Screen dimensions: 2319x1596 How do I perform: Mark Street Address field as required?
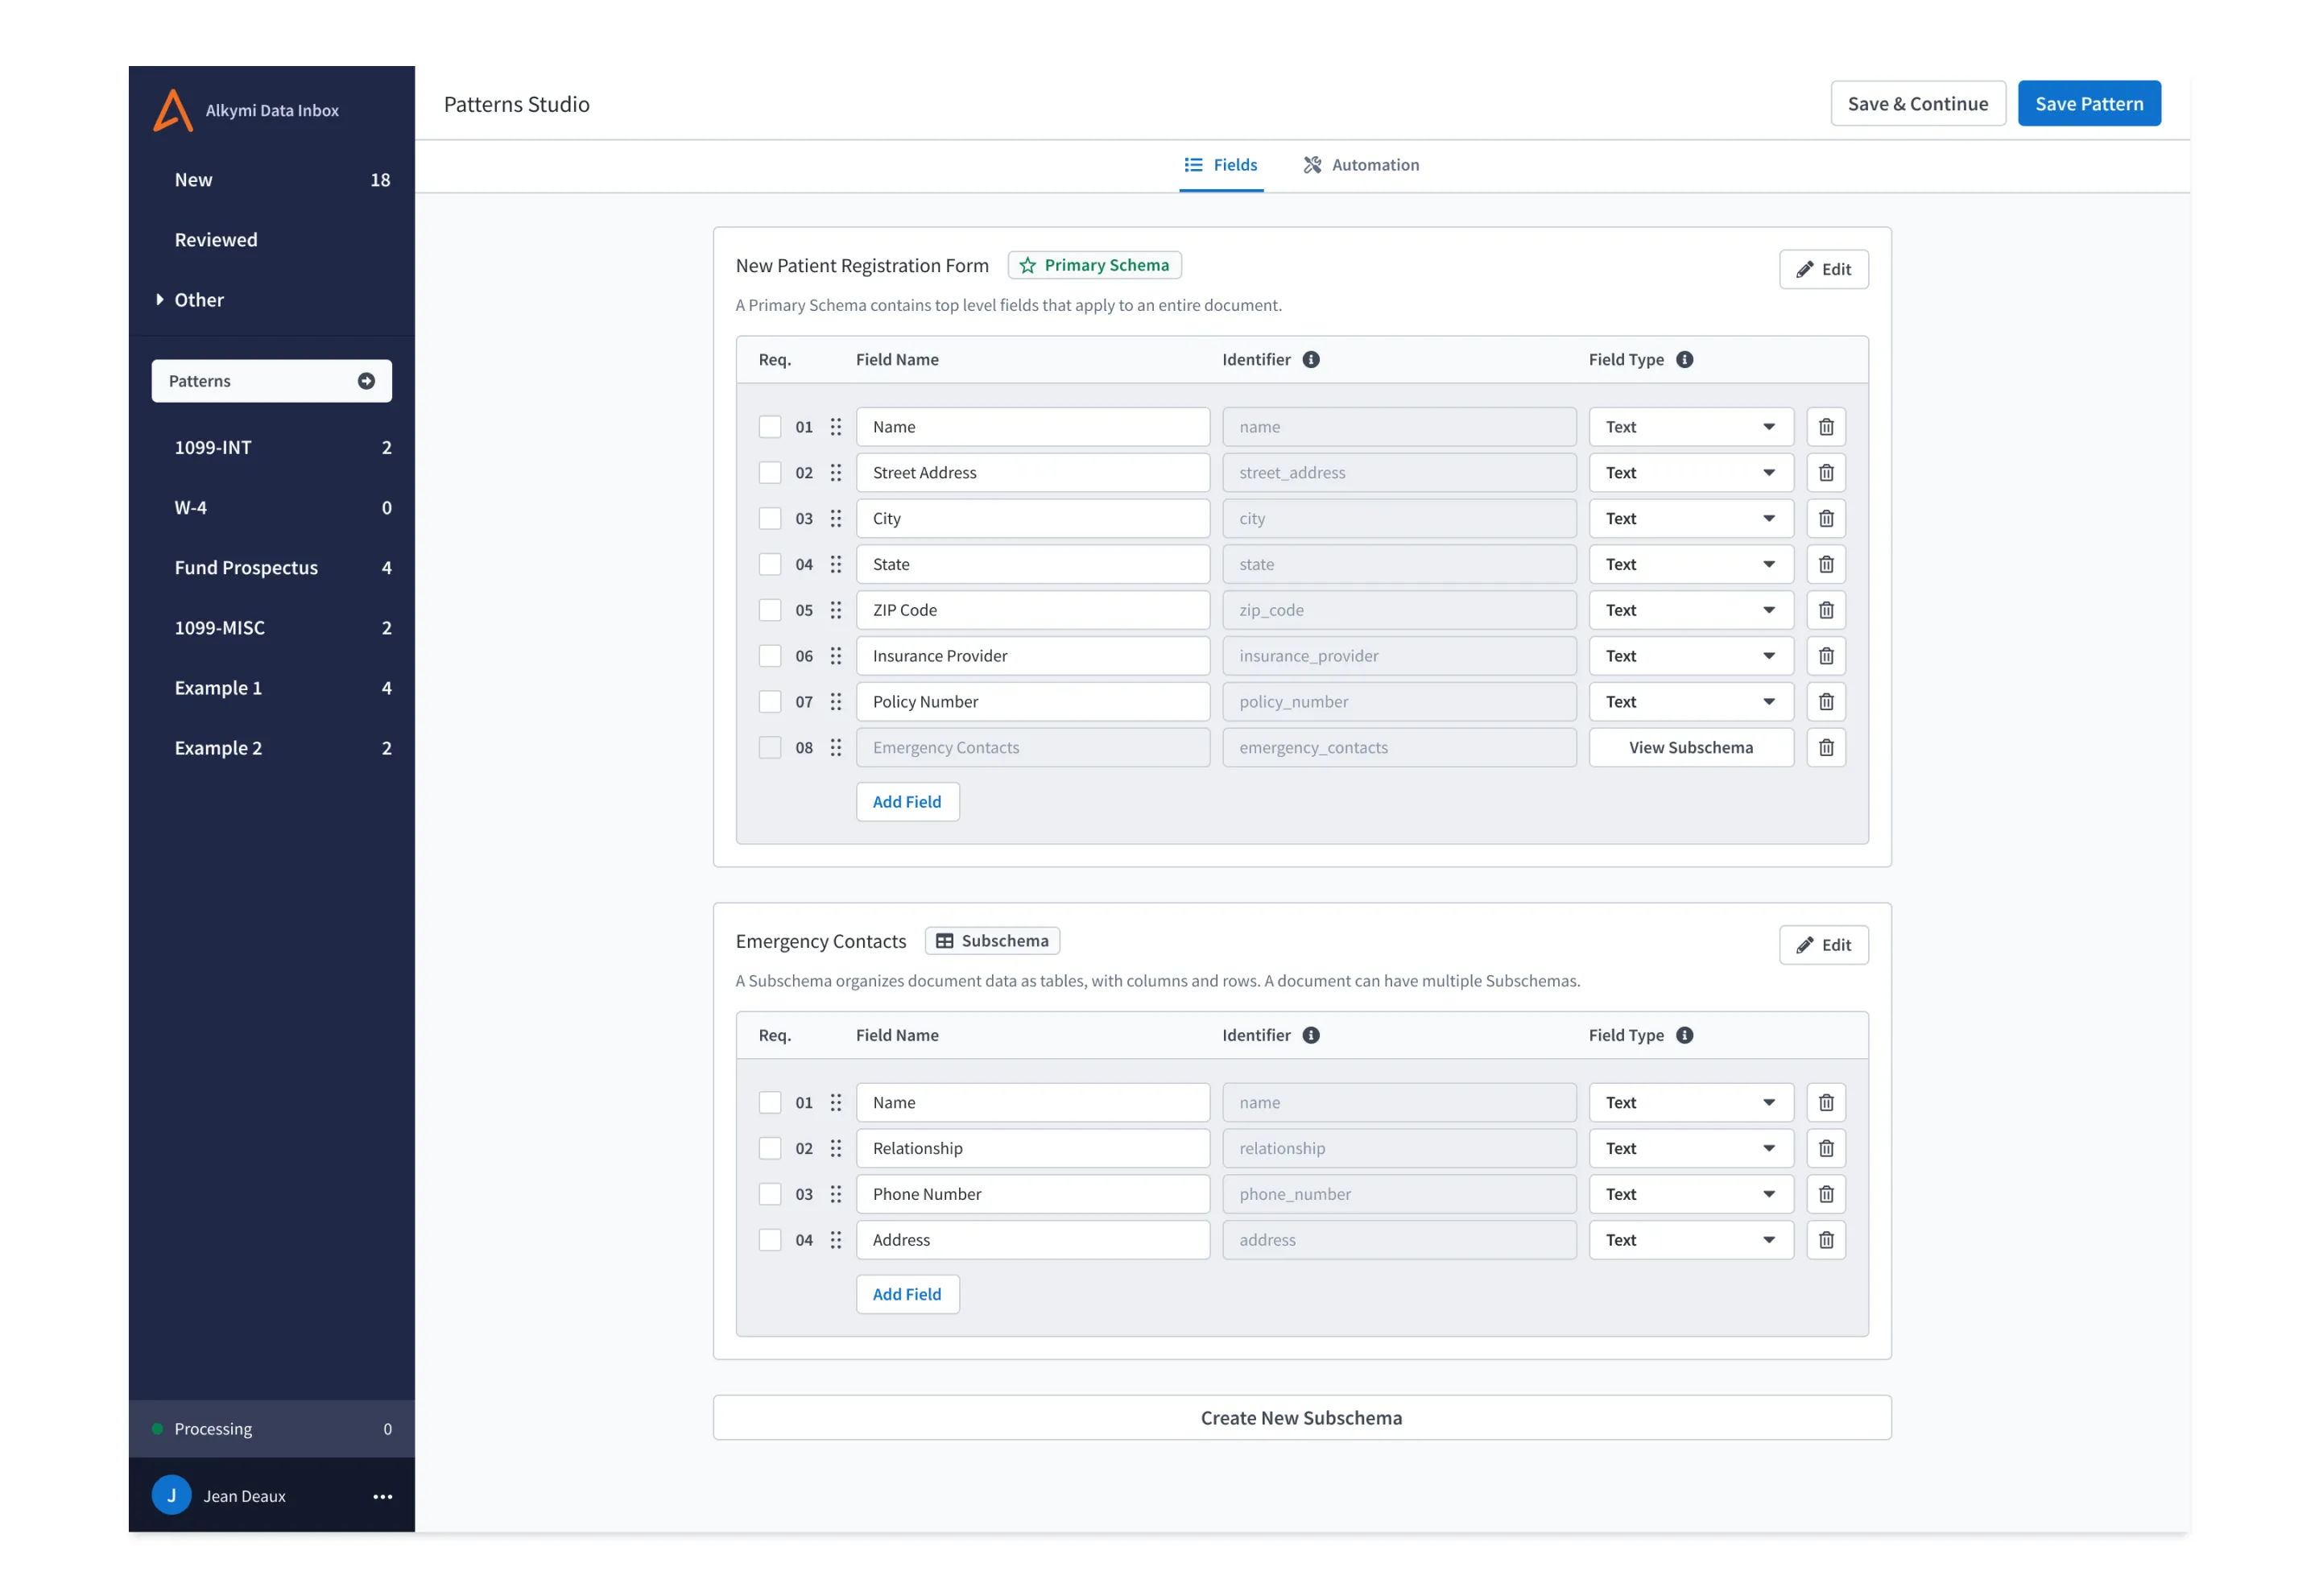pos(769,473)
